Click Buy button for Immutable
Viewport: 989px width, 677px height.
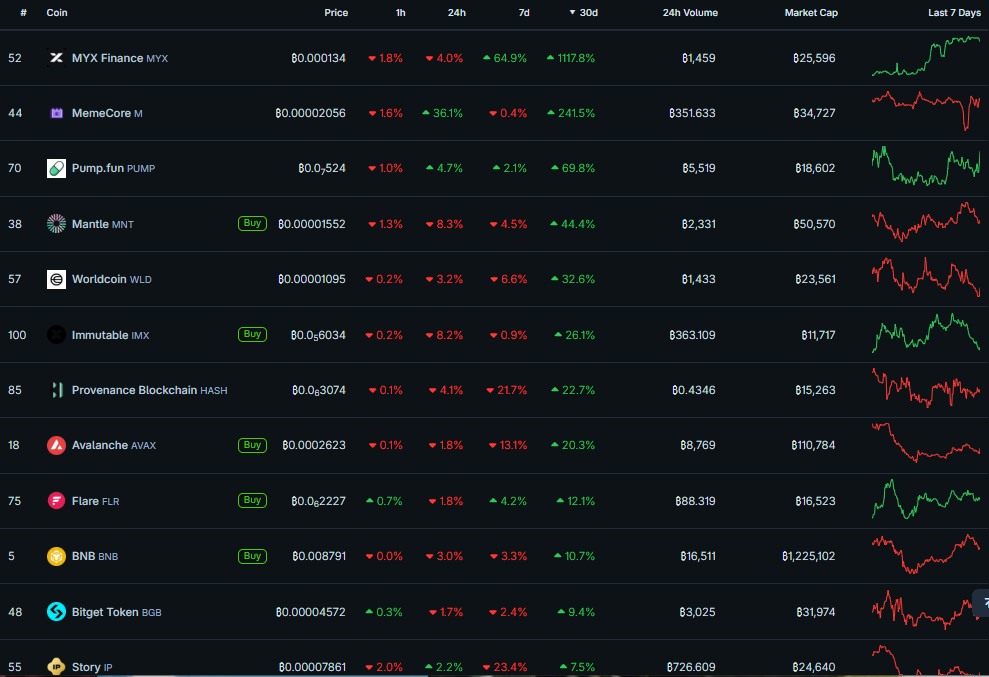click(252, 334)
